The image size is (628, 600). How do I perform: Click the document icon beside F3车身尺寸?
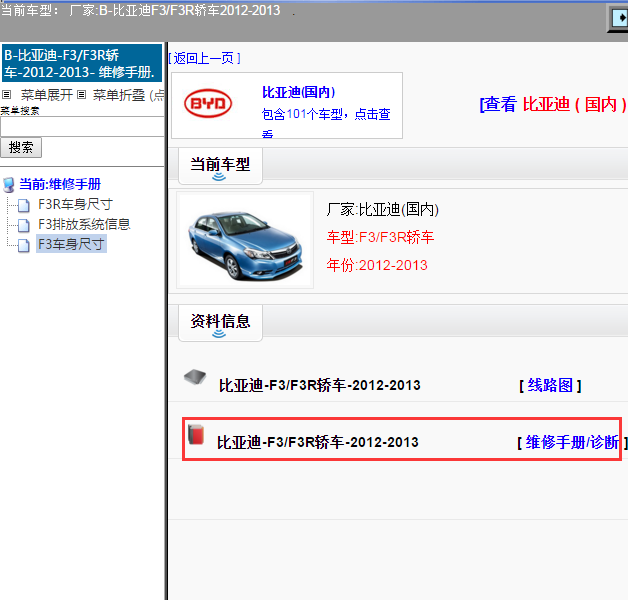pyautogui.click(x=24, y=245)
